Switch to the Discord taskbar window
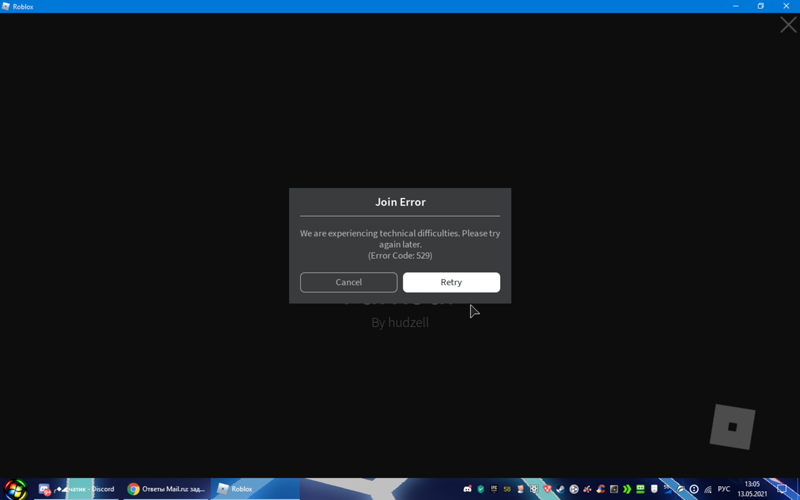 point(77,489)
